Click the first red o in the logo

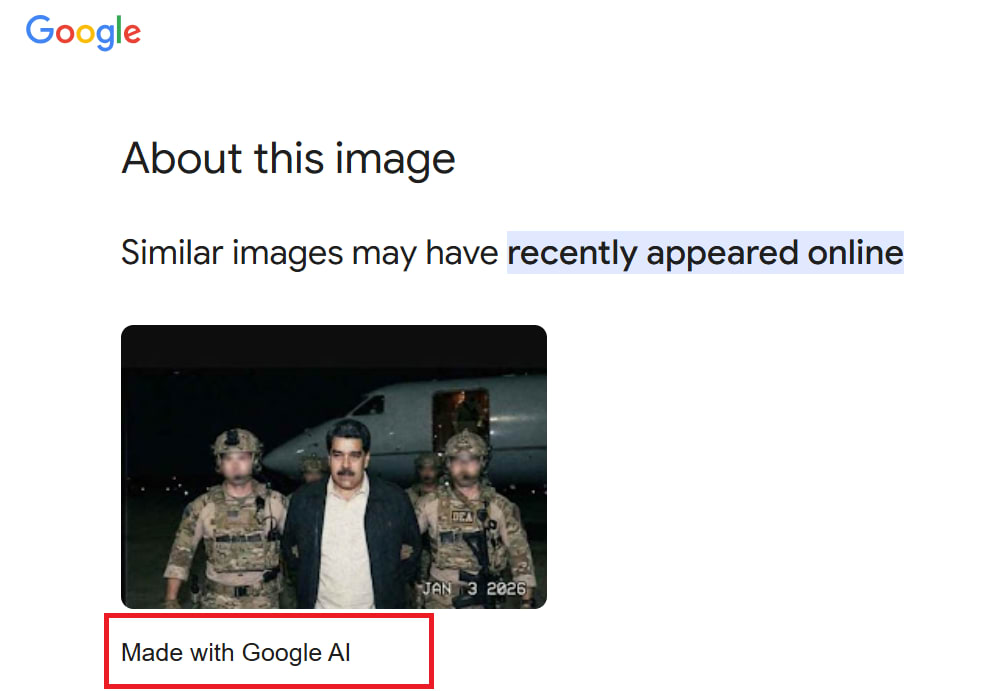click(63, 36)
